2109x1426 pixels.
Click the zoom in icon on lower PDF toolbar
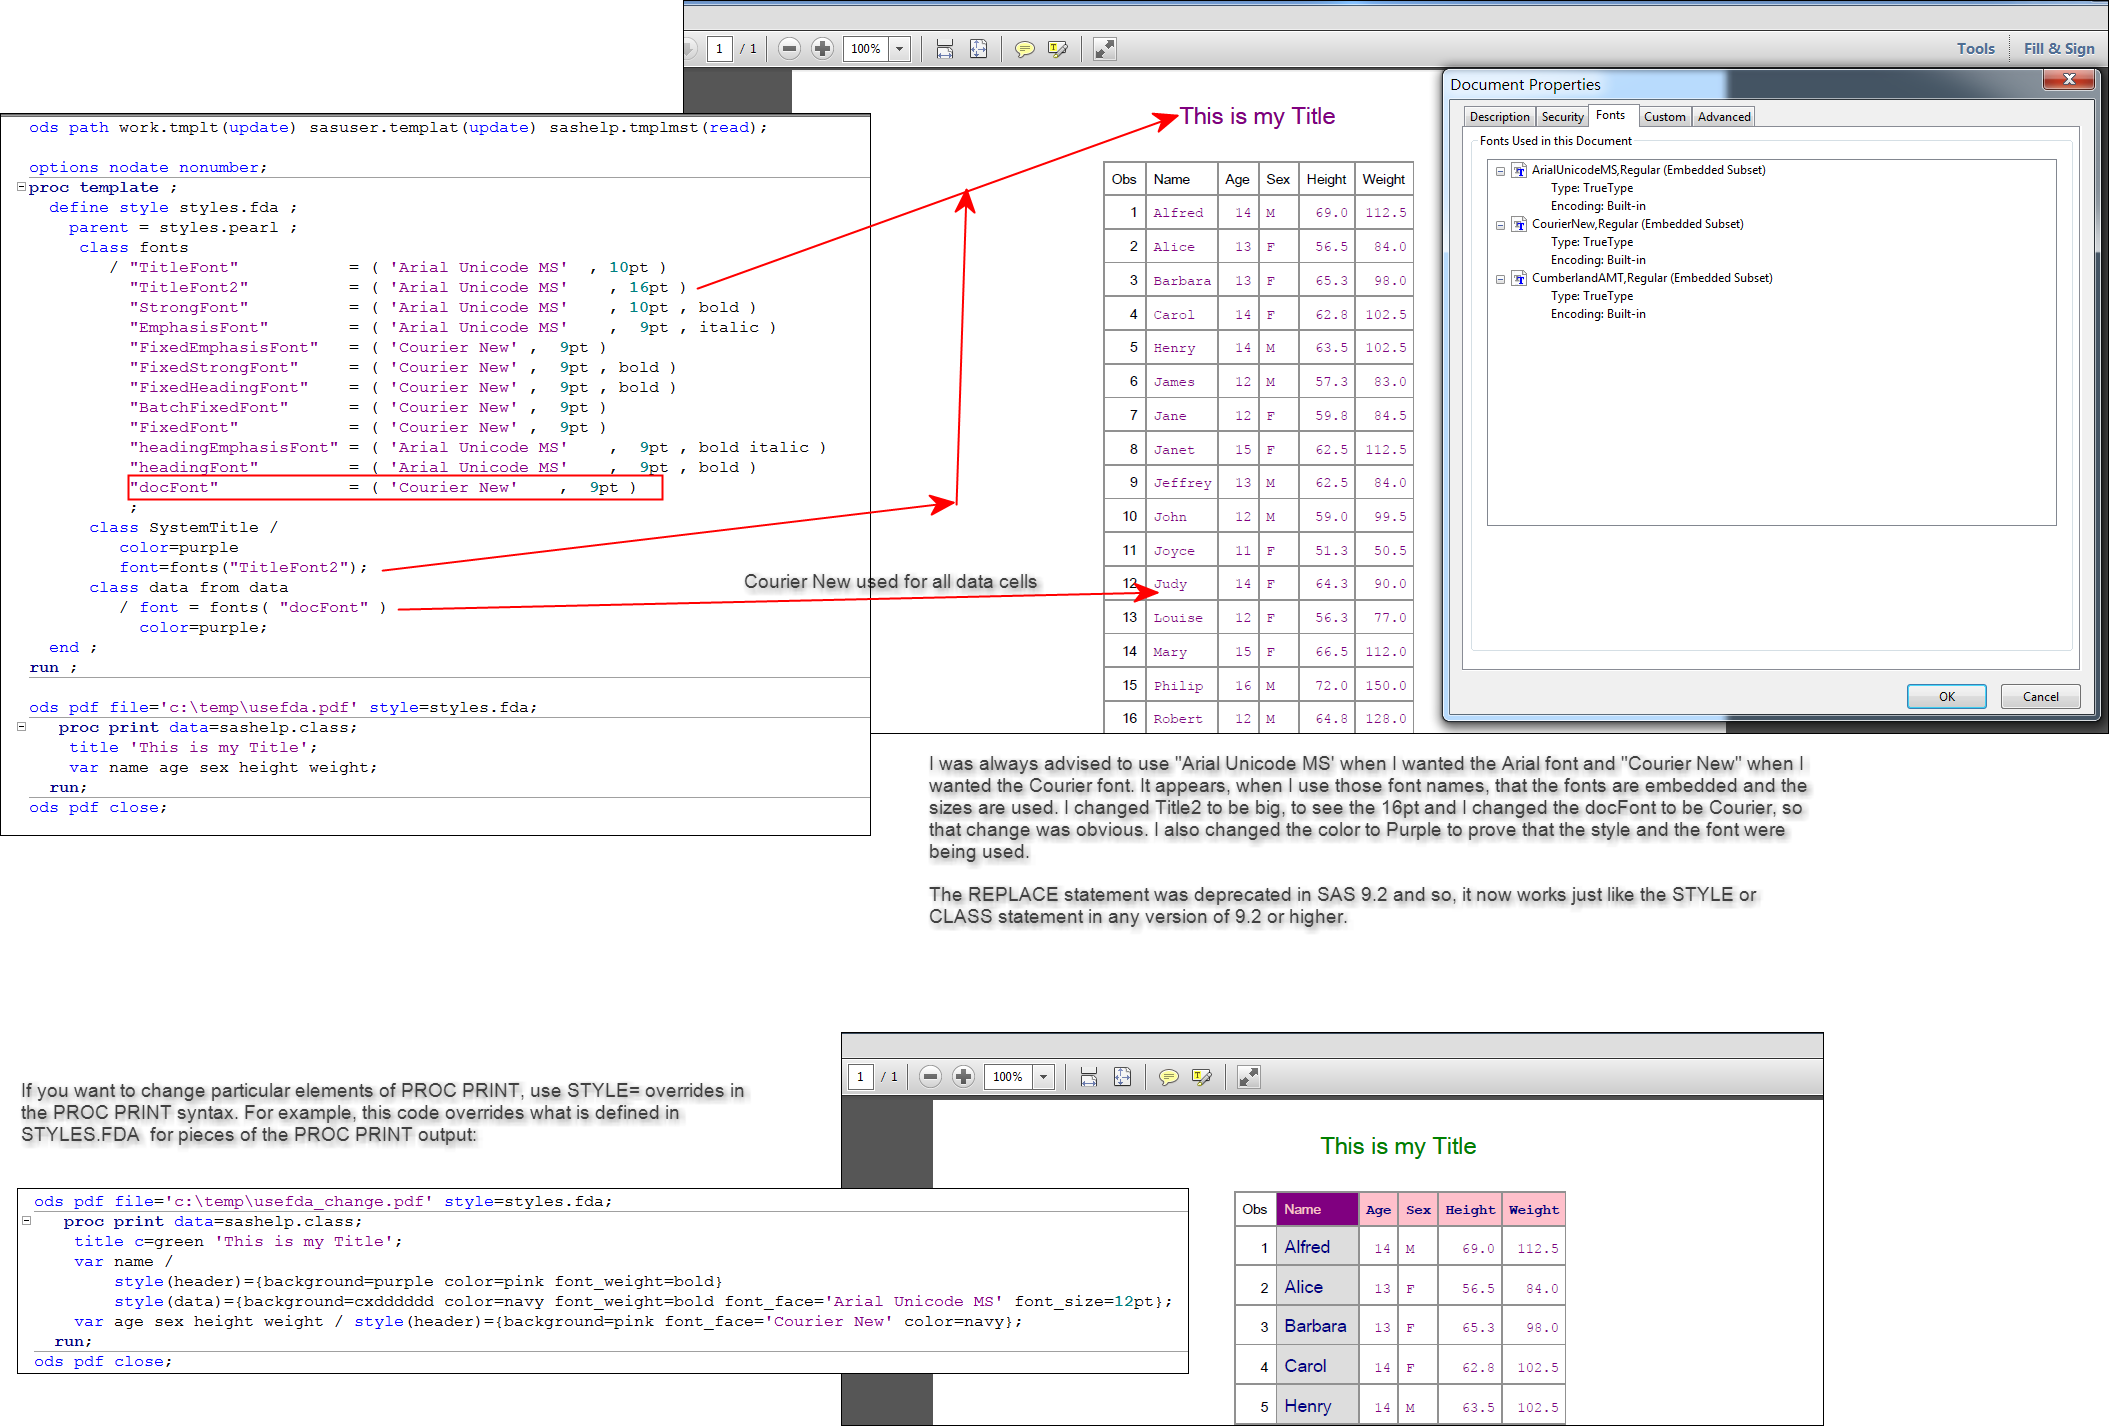pyautogui.click(x=963, y=1077)
